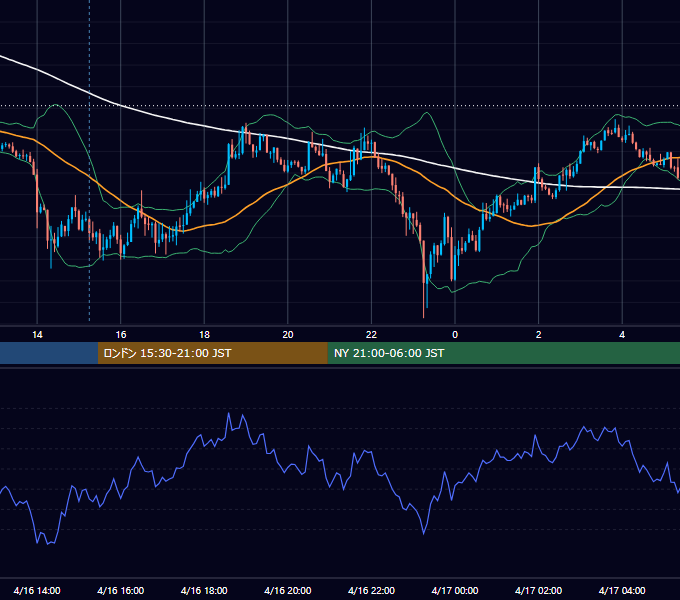The width and height of the screenshot is (680, 600).
Task: Click the 14 hour label on price chart axis
Action: click(x=37, y=334)
